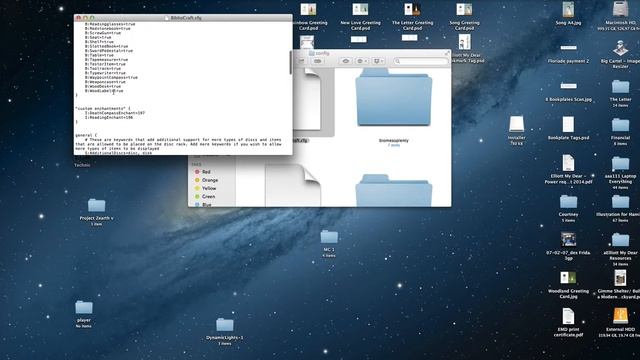Open the New Love Greeting Card.psd file
Screen dimensions: 640x360
(360, 10)
